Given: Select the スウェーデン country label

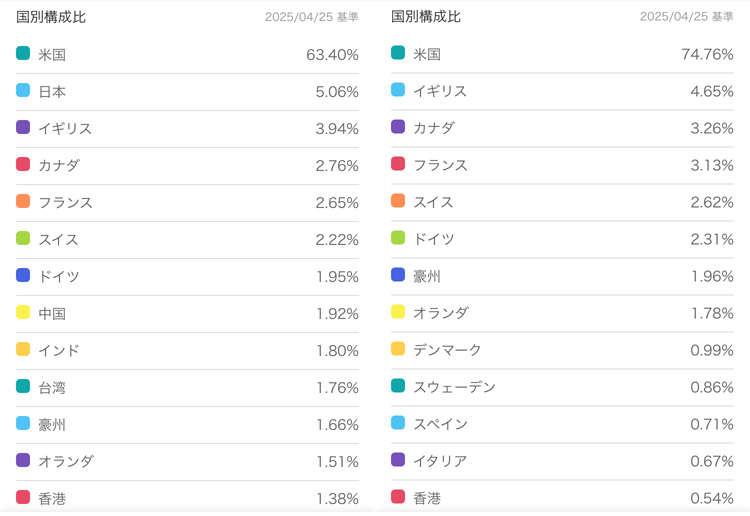Looking at the screenshot, I should click(454, 387).
